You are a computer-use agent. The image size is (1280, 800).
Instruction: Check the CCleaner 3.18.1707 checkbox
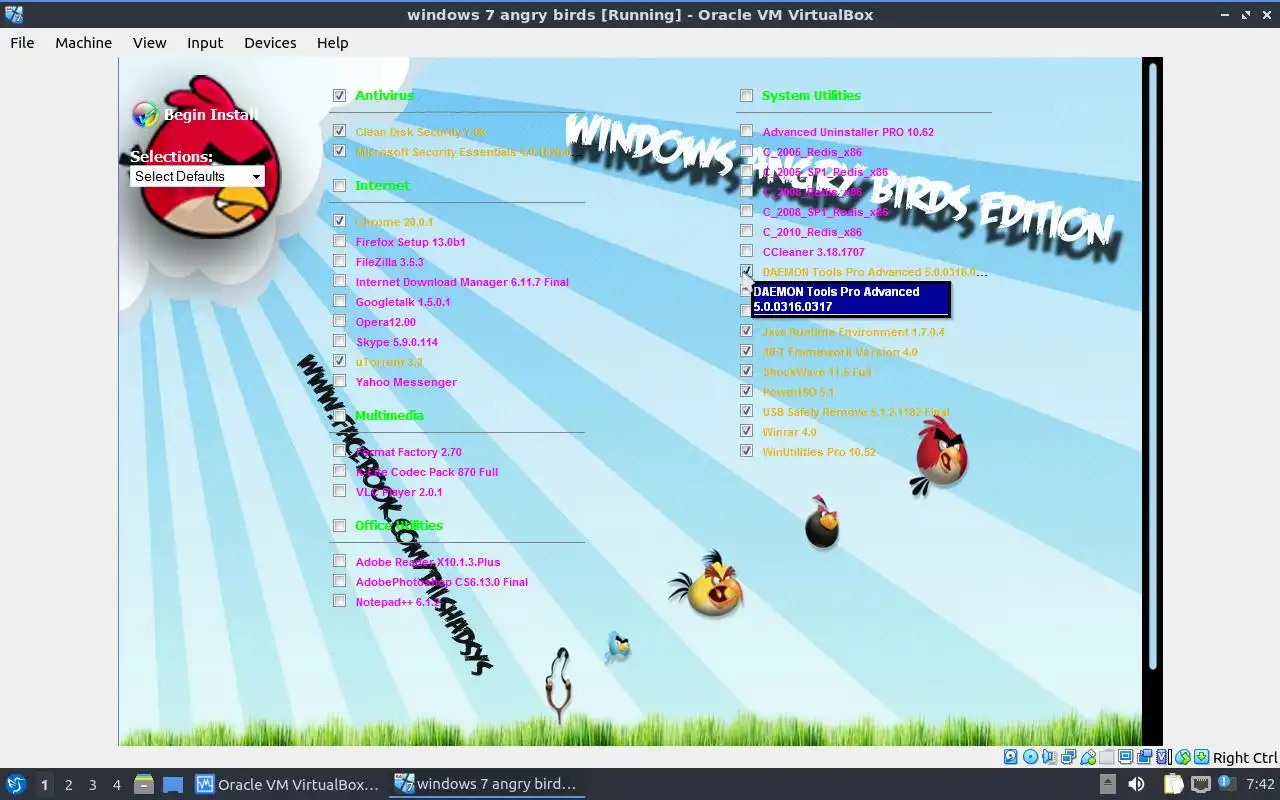pos(746,251)
